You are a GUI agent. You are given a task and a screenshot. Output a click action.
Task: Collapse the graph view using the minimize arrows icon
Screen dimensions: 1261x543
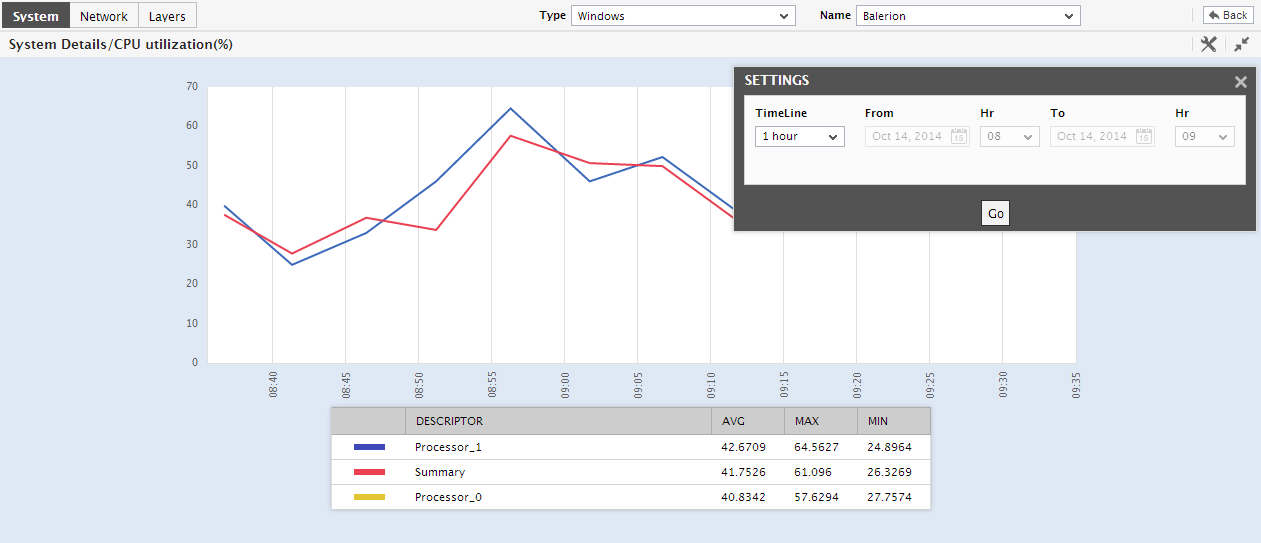click(x=1241, y=44)
